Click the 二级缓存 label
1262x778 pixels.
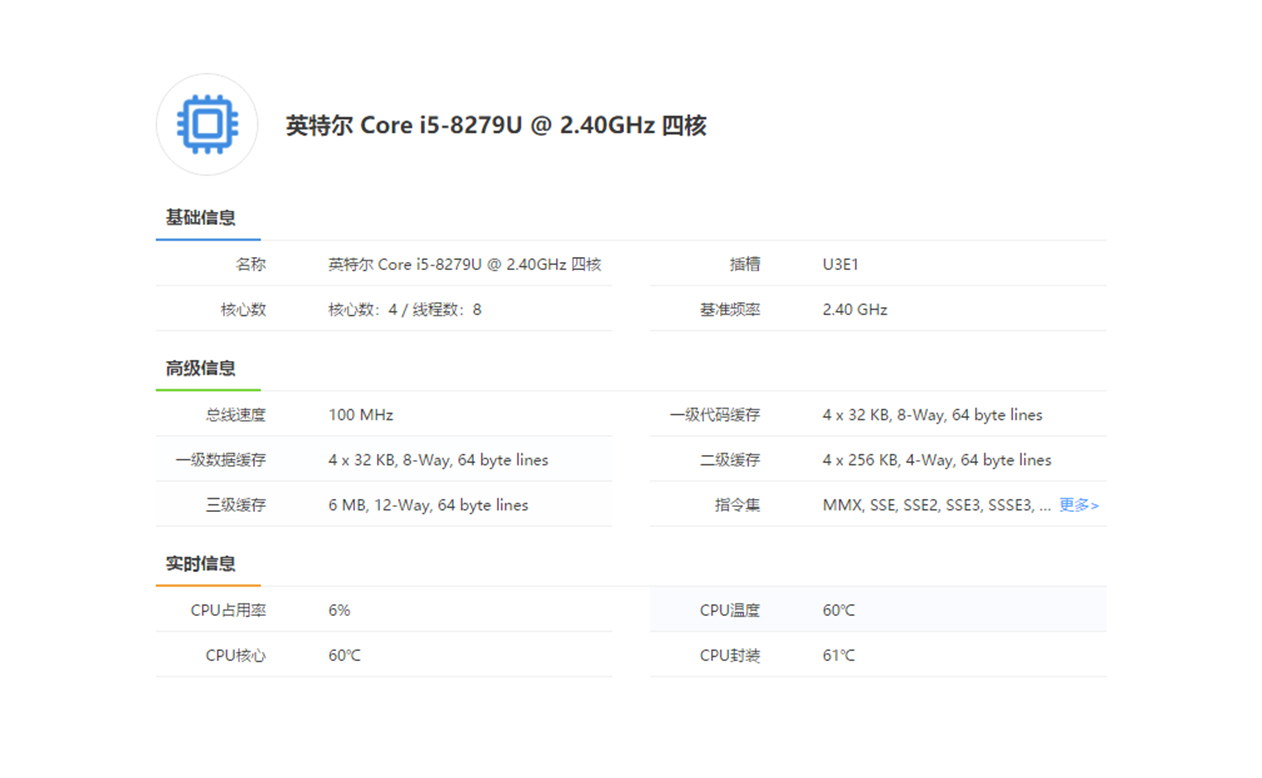tap(730, 460)
